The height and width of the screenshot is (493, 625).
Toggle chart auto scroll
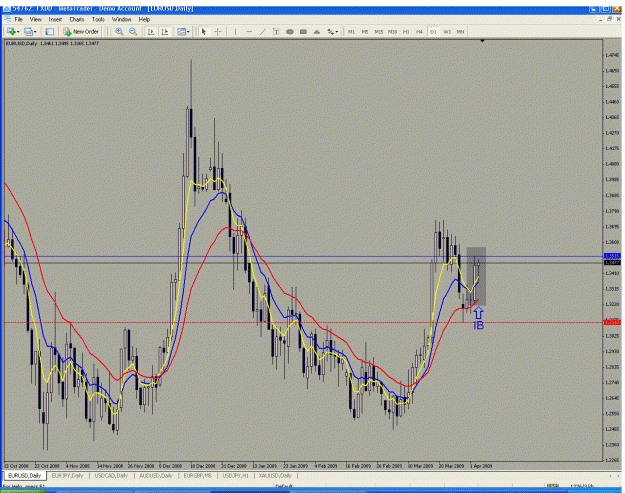(x=151, y=32)
